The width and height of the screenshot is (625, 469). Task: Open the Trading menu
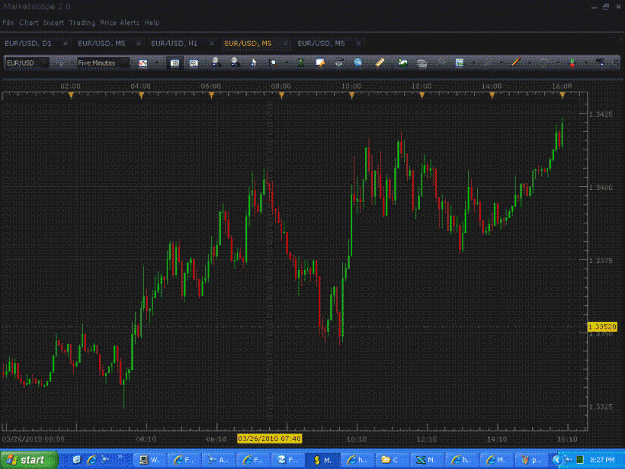click(82, 23)
